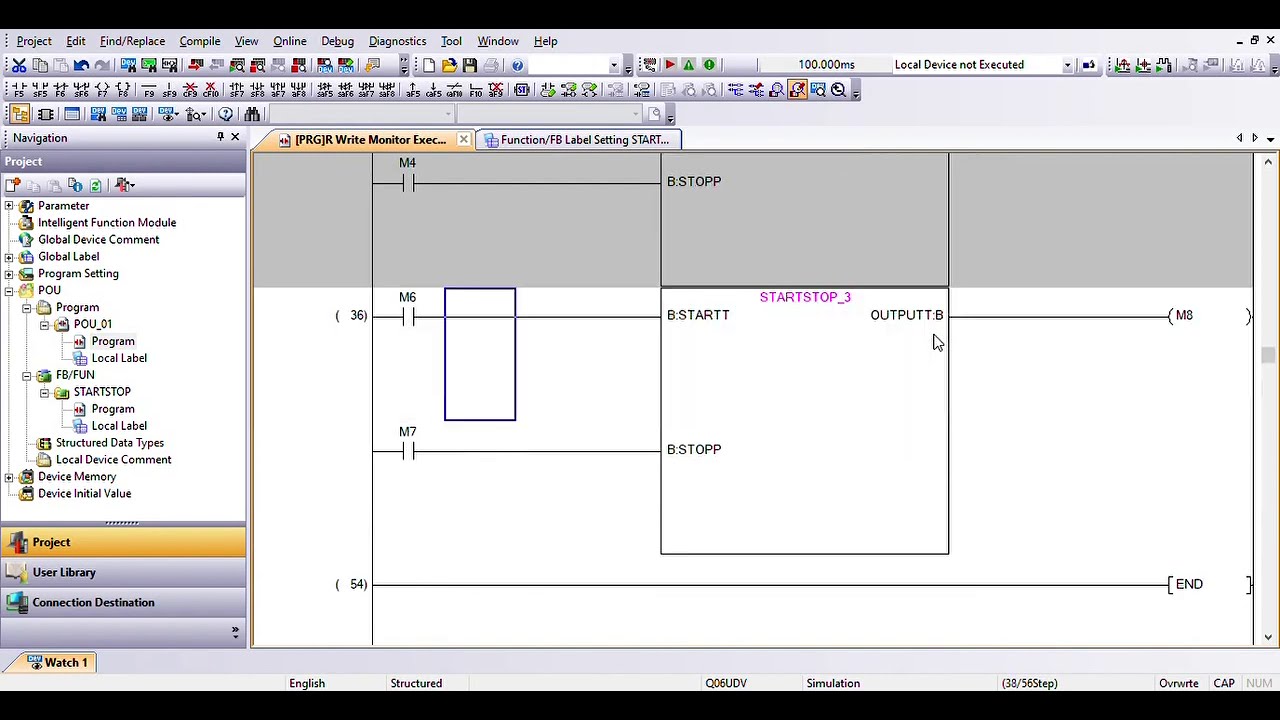
Task: Open the Project menu
Action: [34, 41]
